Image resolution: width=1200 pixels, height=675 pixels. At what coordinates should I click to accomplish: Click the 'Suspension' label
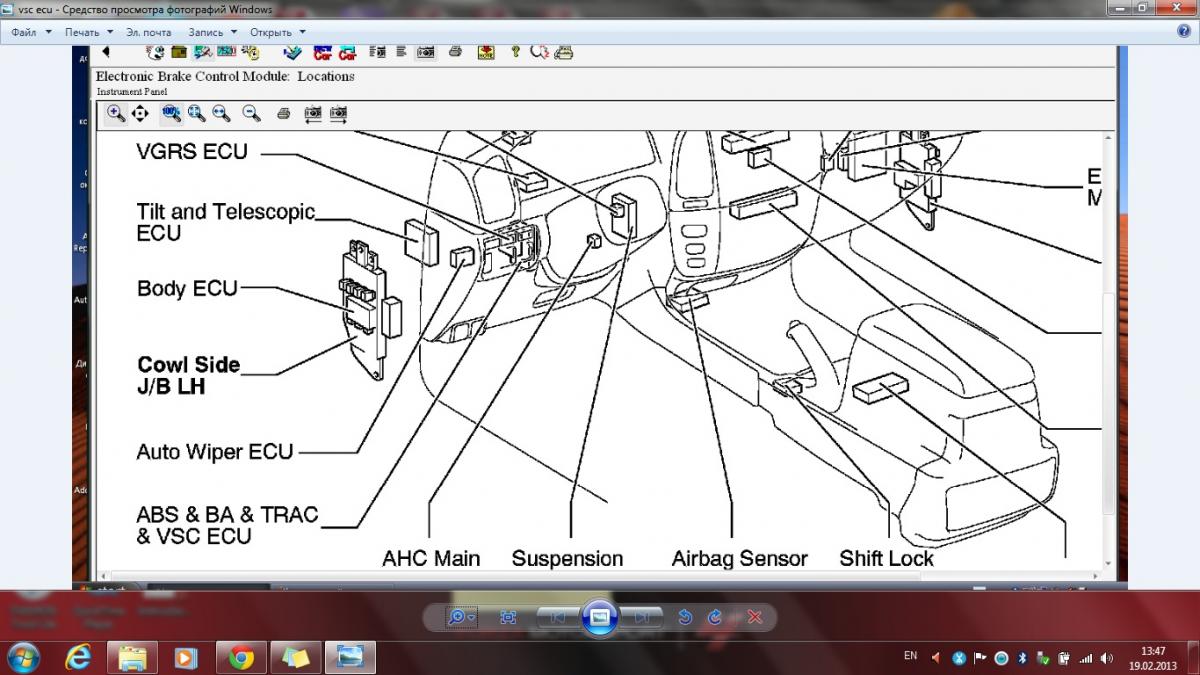[x=567, y=559]
